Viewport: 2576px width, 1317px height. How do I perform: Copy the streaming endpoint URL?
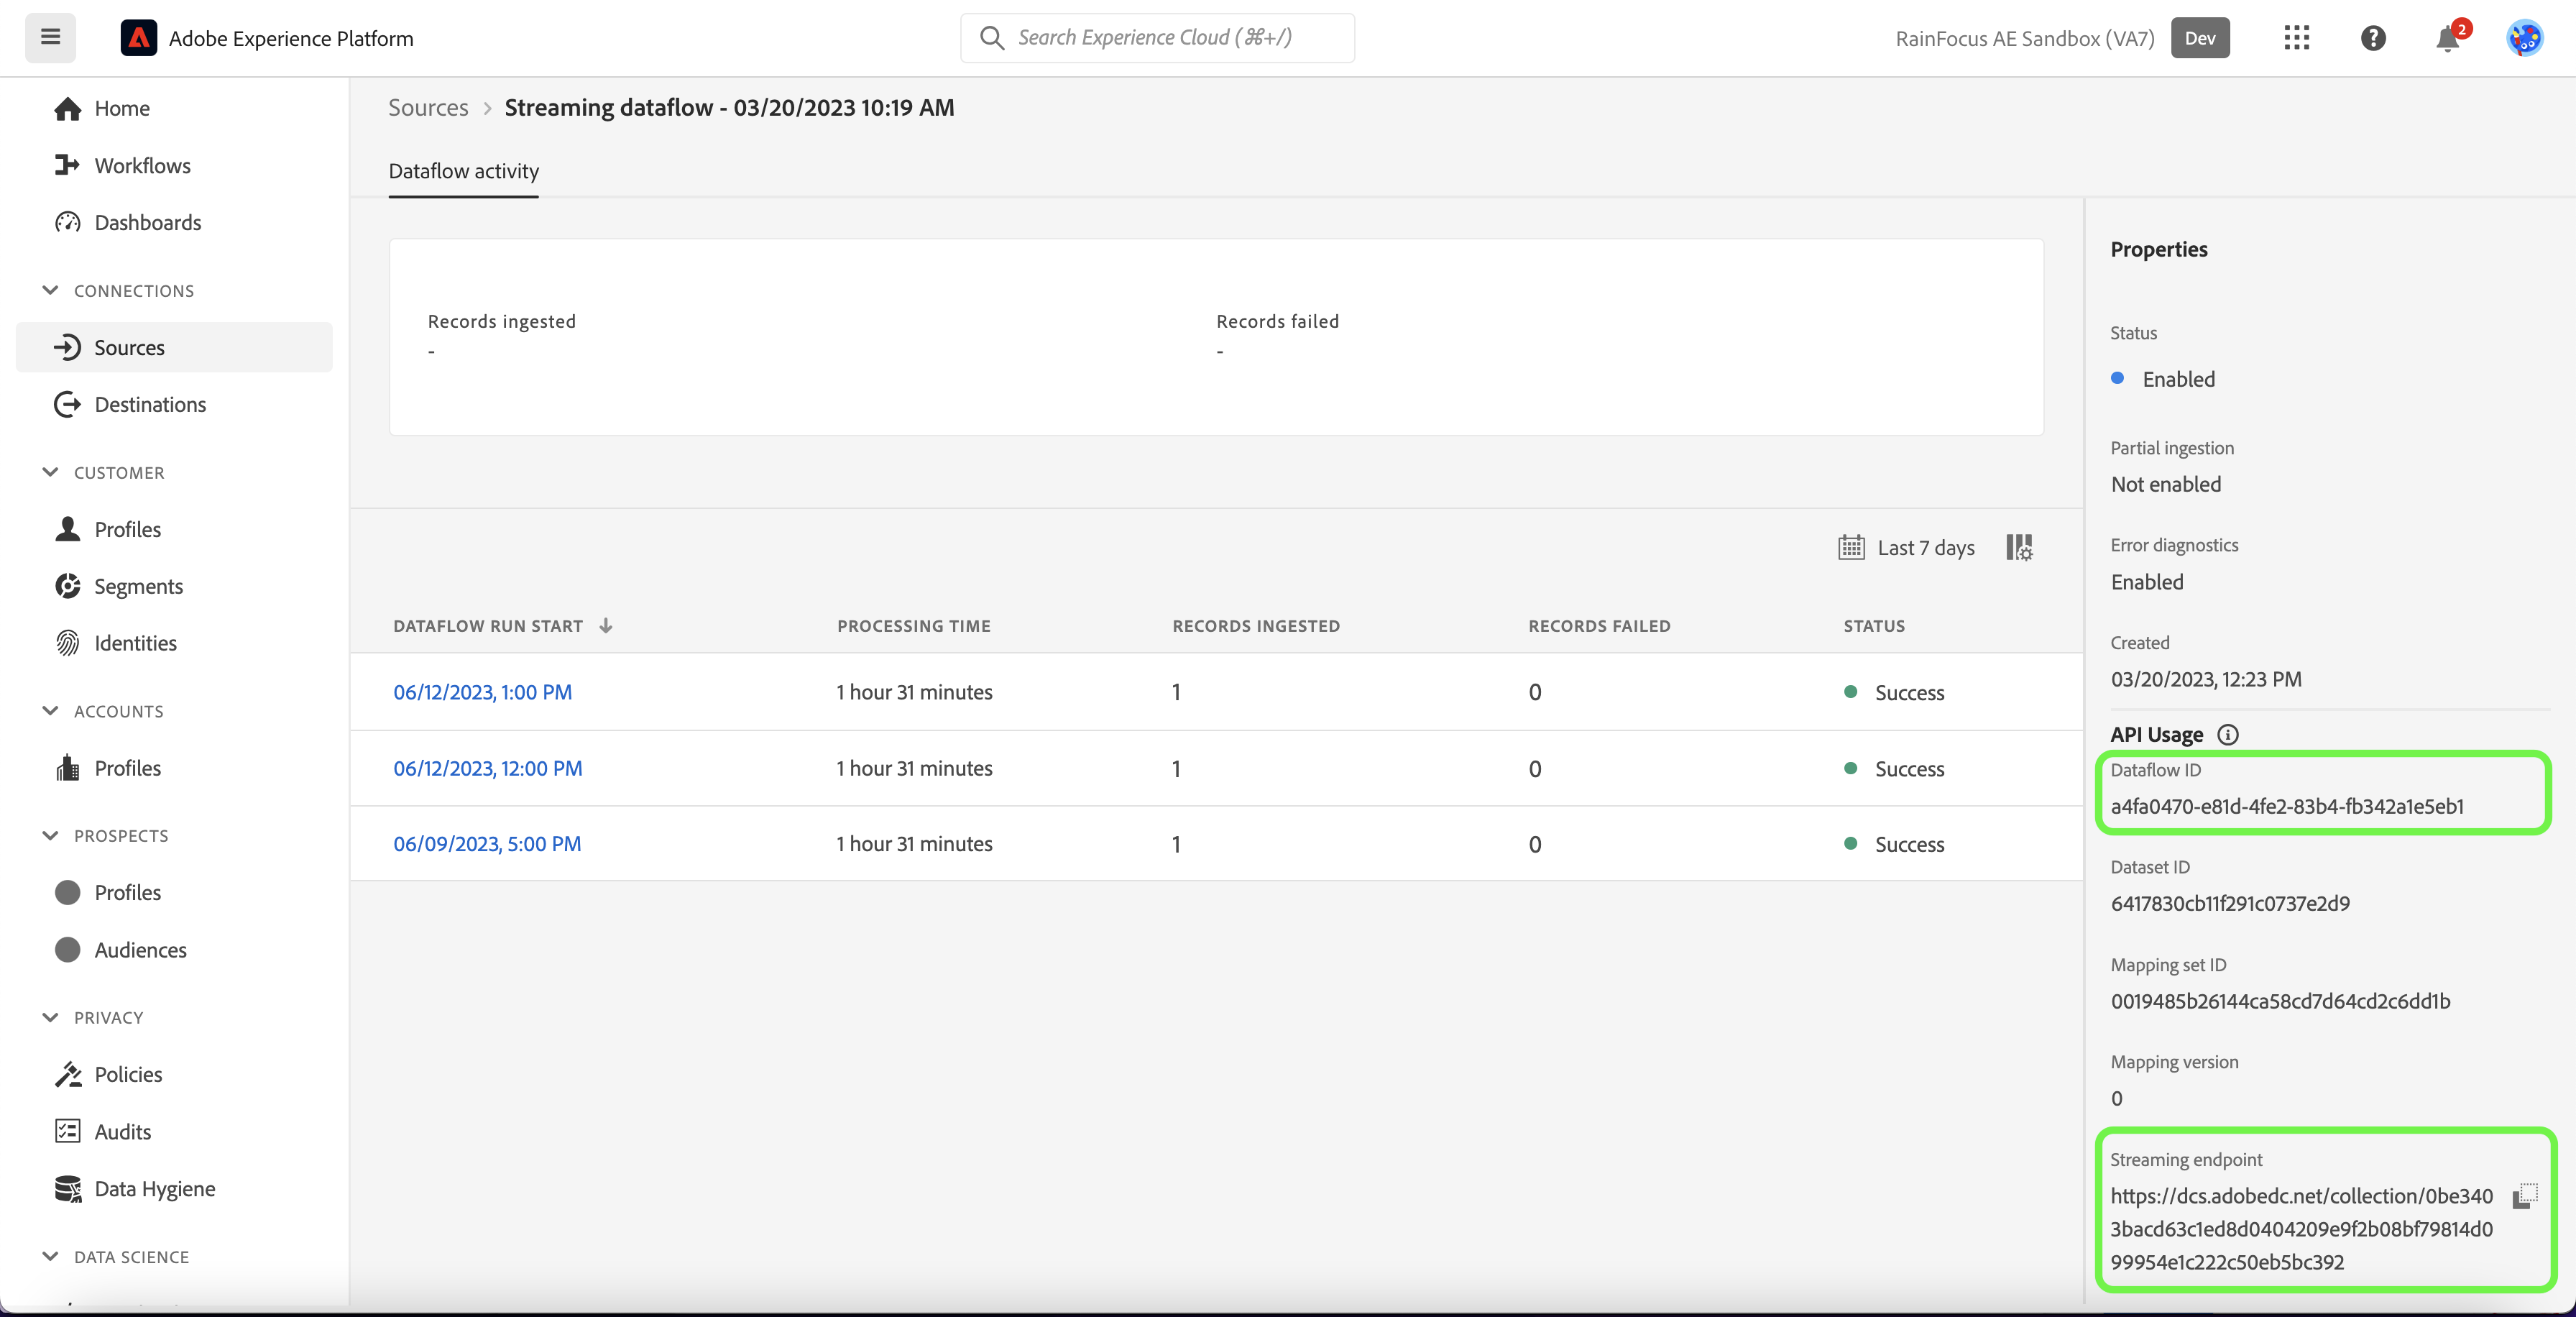[2524, 1195]
